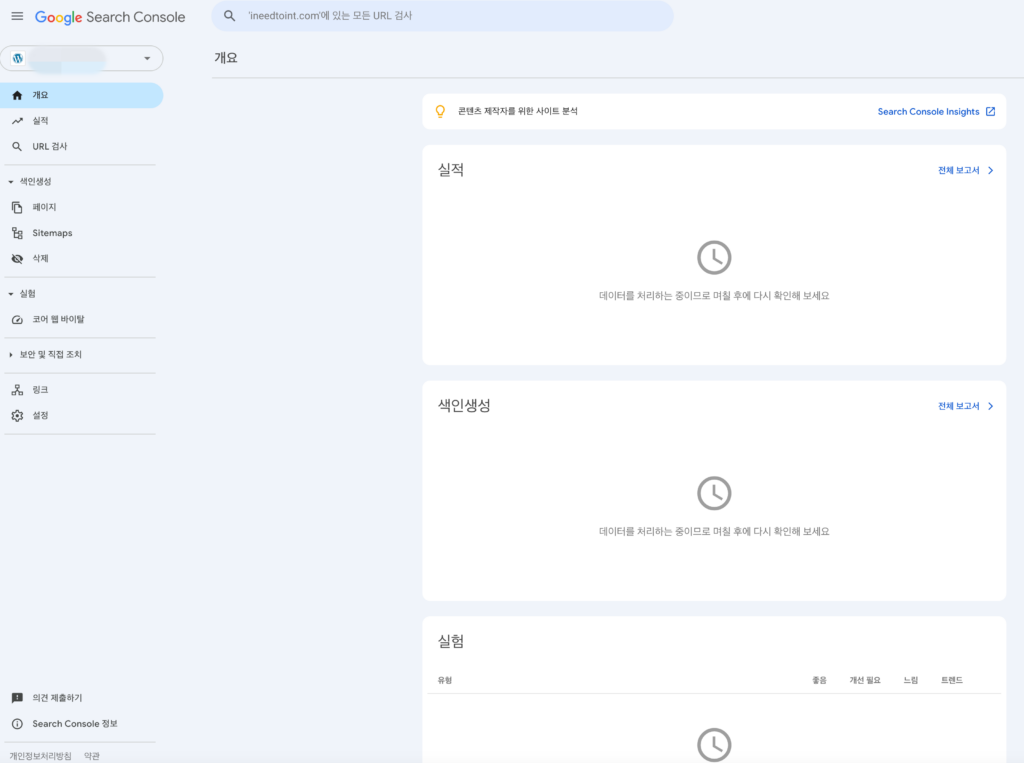Click the 실험 card heading

[451, 641]
